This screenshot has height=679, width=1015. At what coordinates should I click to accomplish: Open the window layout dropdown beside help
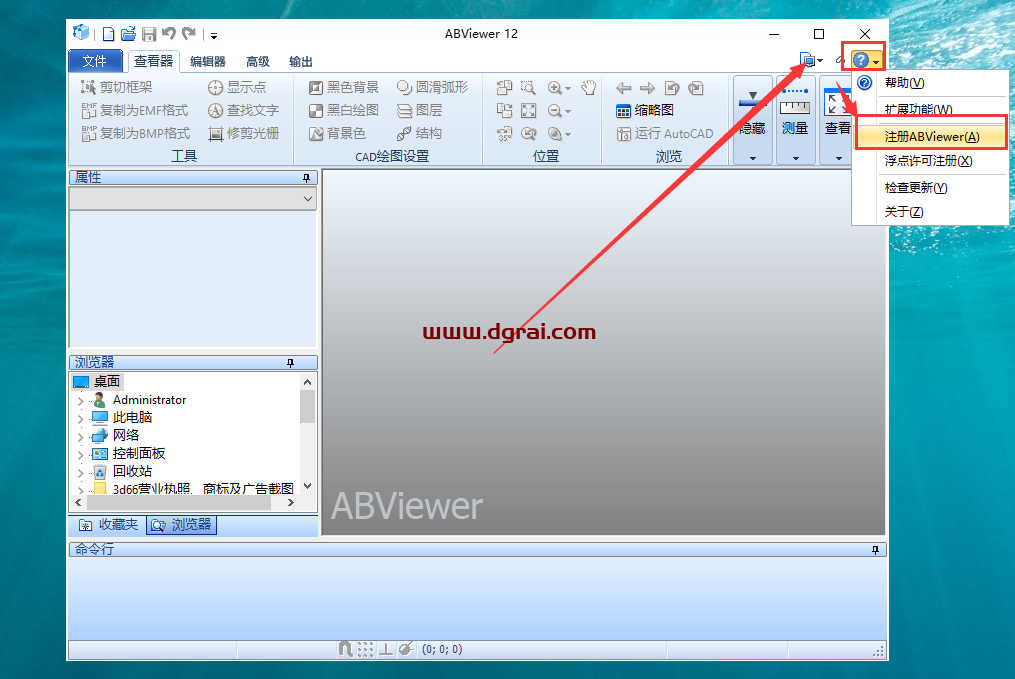click(811, 60)
